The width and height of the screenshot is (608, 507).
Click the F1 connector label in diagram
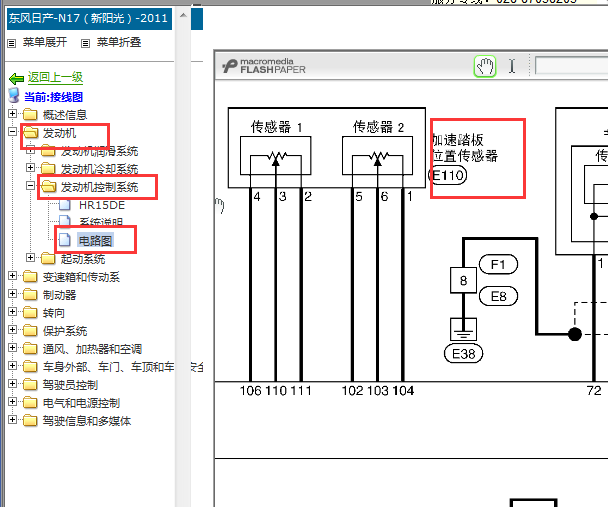pyautogui.click(x=498, y=265)
